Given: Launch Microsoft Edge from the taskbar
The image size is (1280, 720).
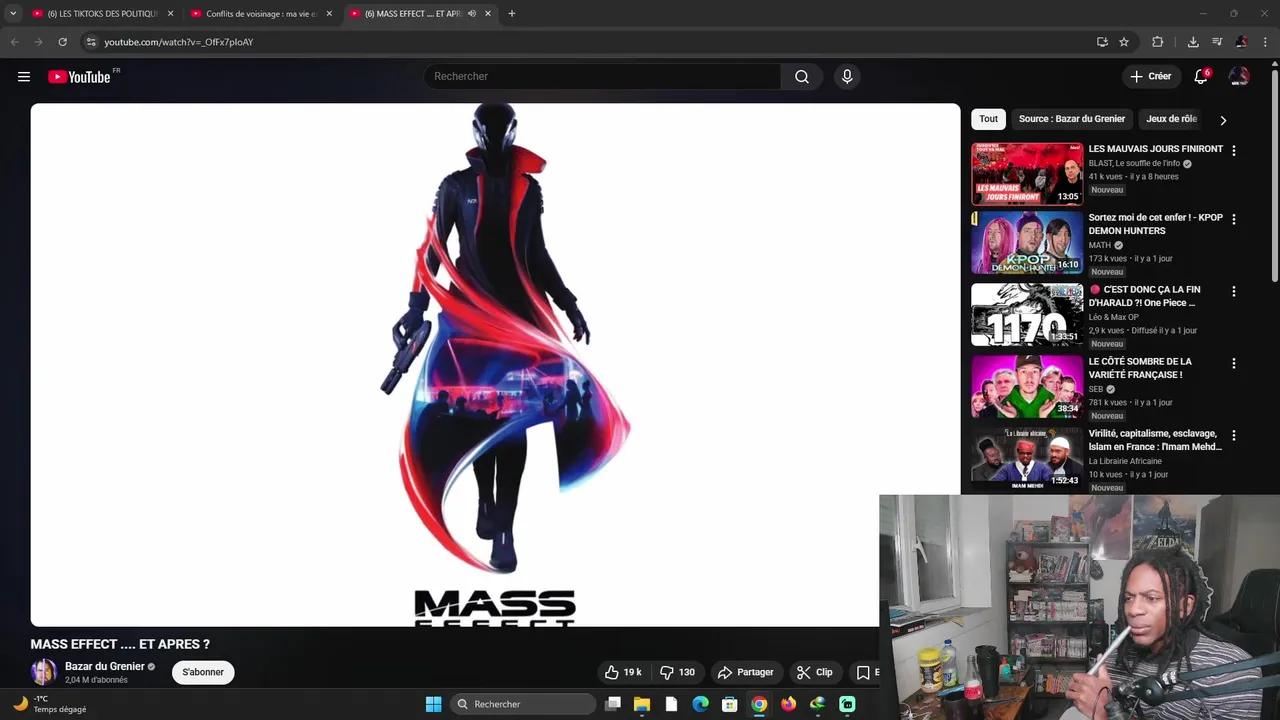Looking at the screenshot, I should pos(700,704).
